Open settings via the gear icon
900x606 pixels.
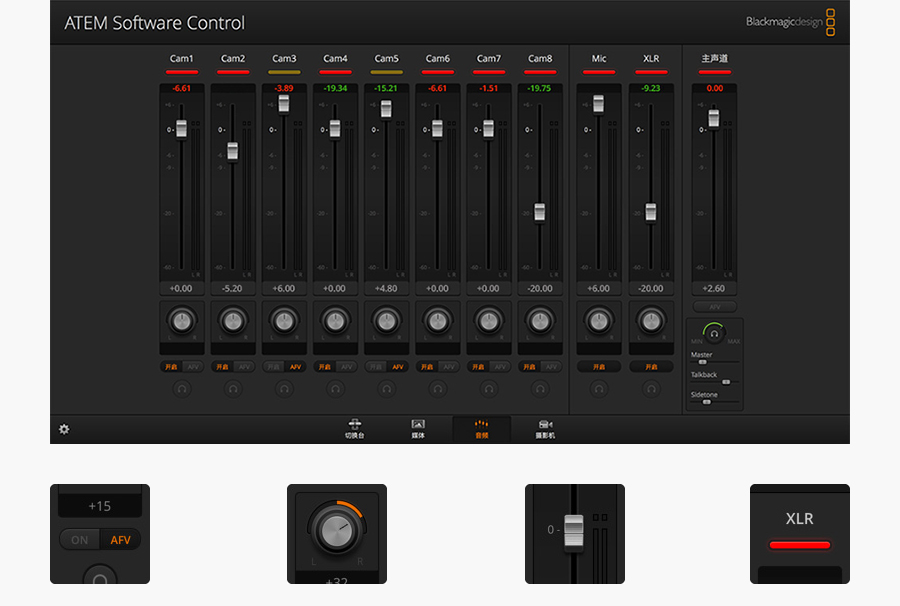pos(64,429)
